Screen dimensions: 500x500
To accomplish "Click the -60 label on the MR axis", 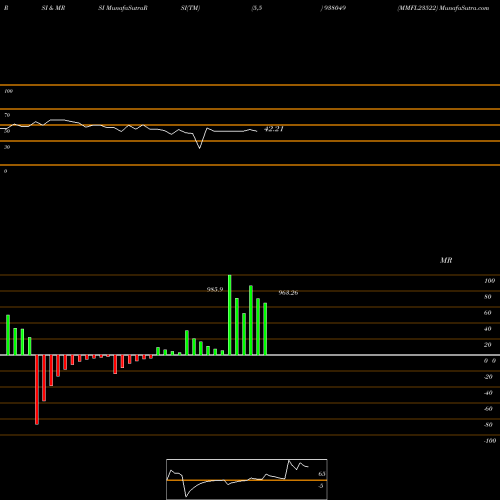I will click(488, 409).
